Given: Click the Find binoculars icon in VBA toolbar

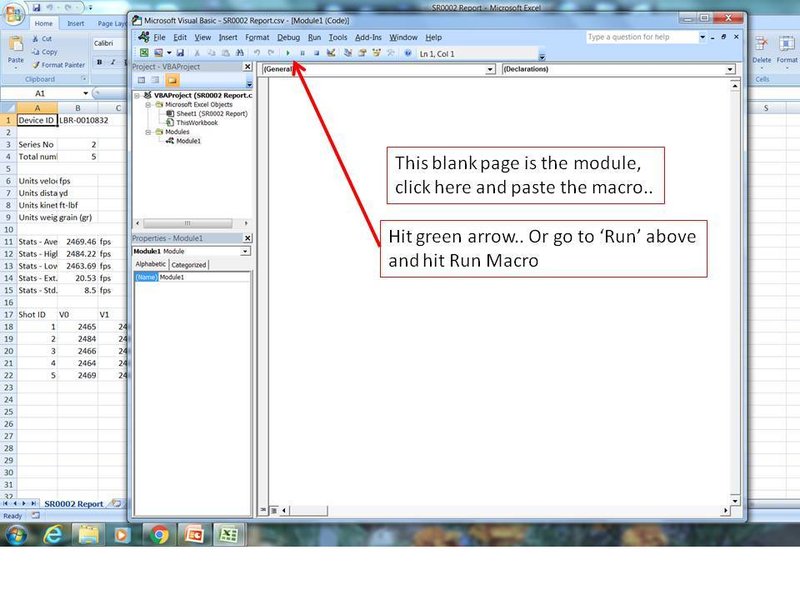Looking at the screenshot, I should tap(240, 53).
